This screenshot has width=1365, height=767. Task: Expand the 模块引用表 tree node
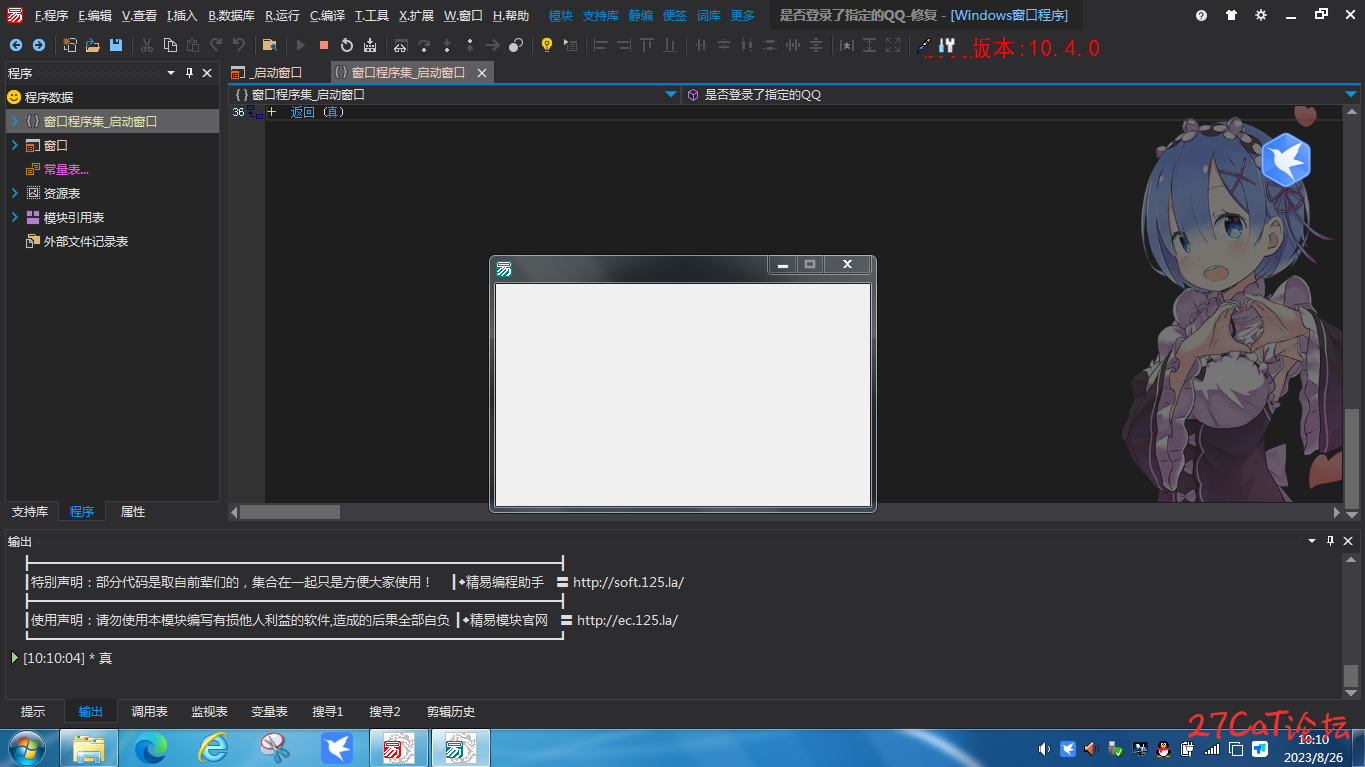point(14,217)
